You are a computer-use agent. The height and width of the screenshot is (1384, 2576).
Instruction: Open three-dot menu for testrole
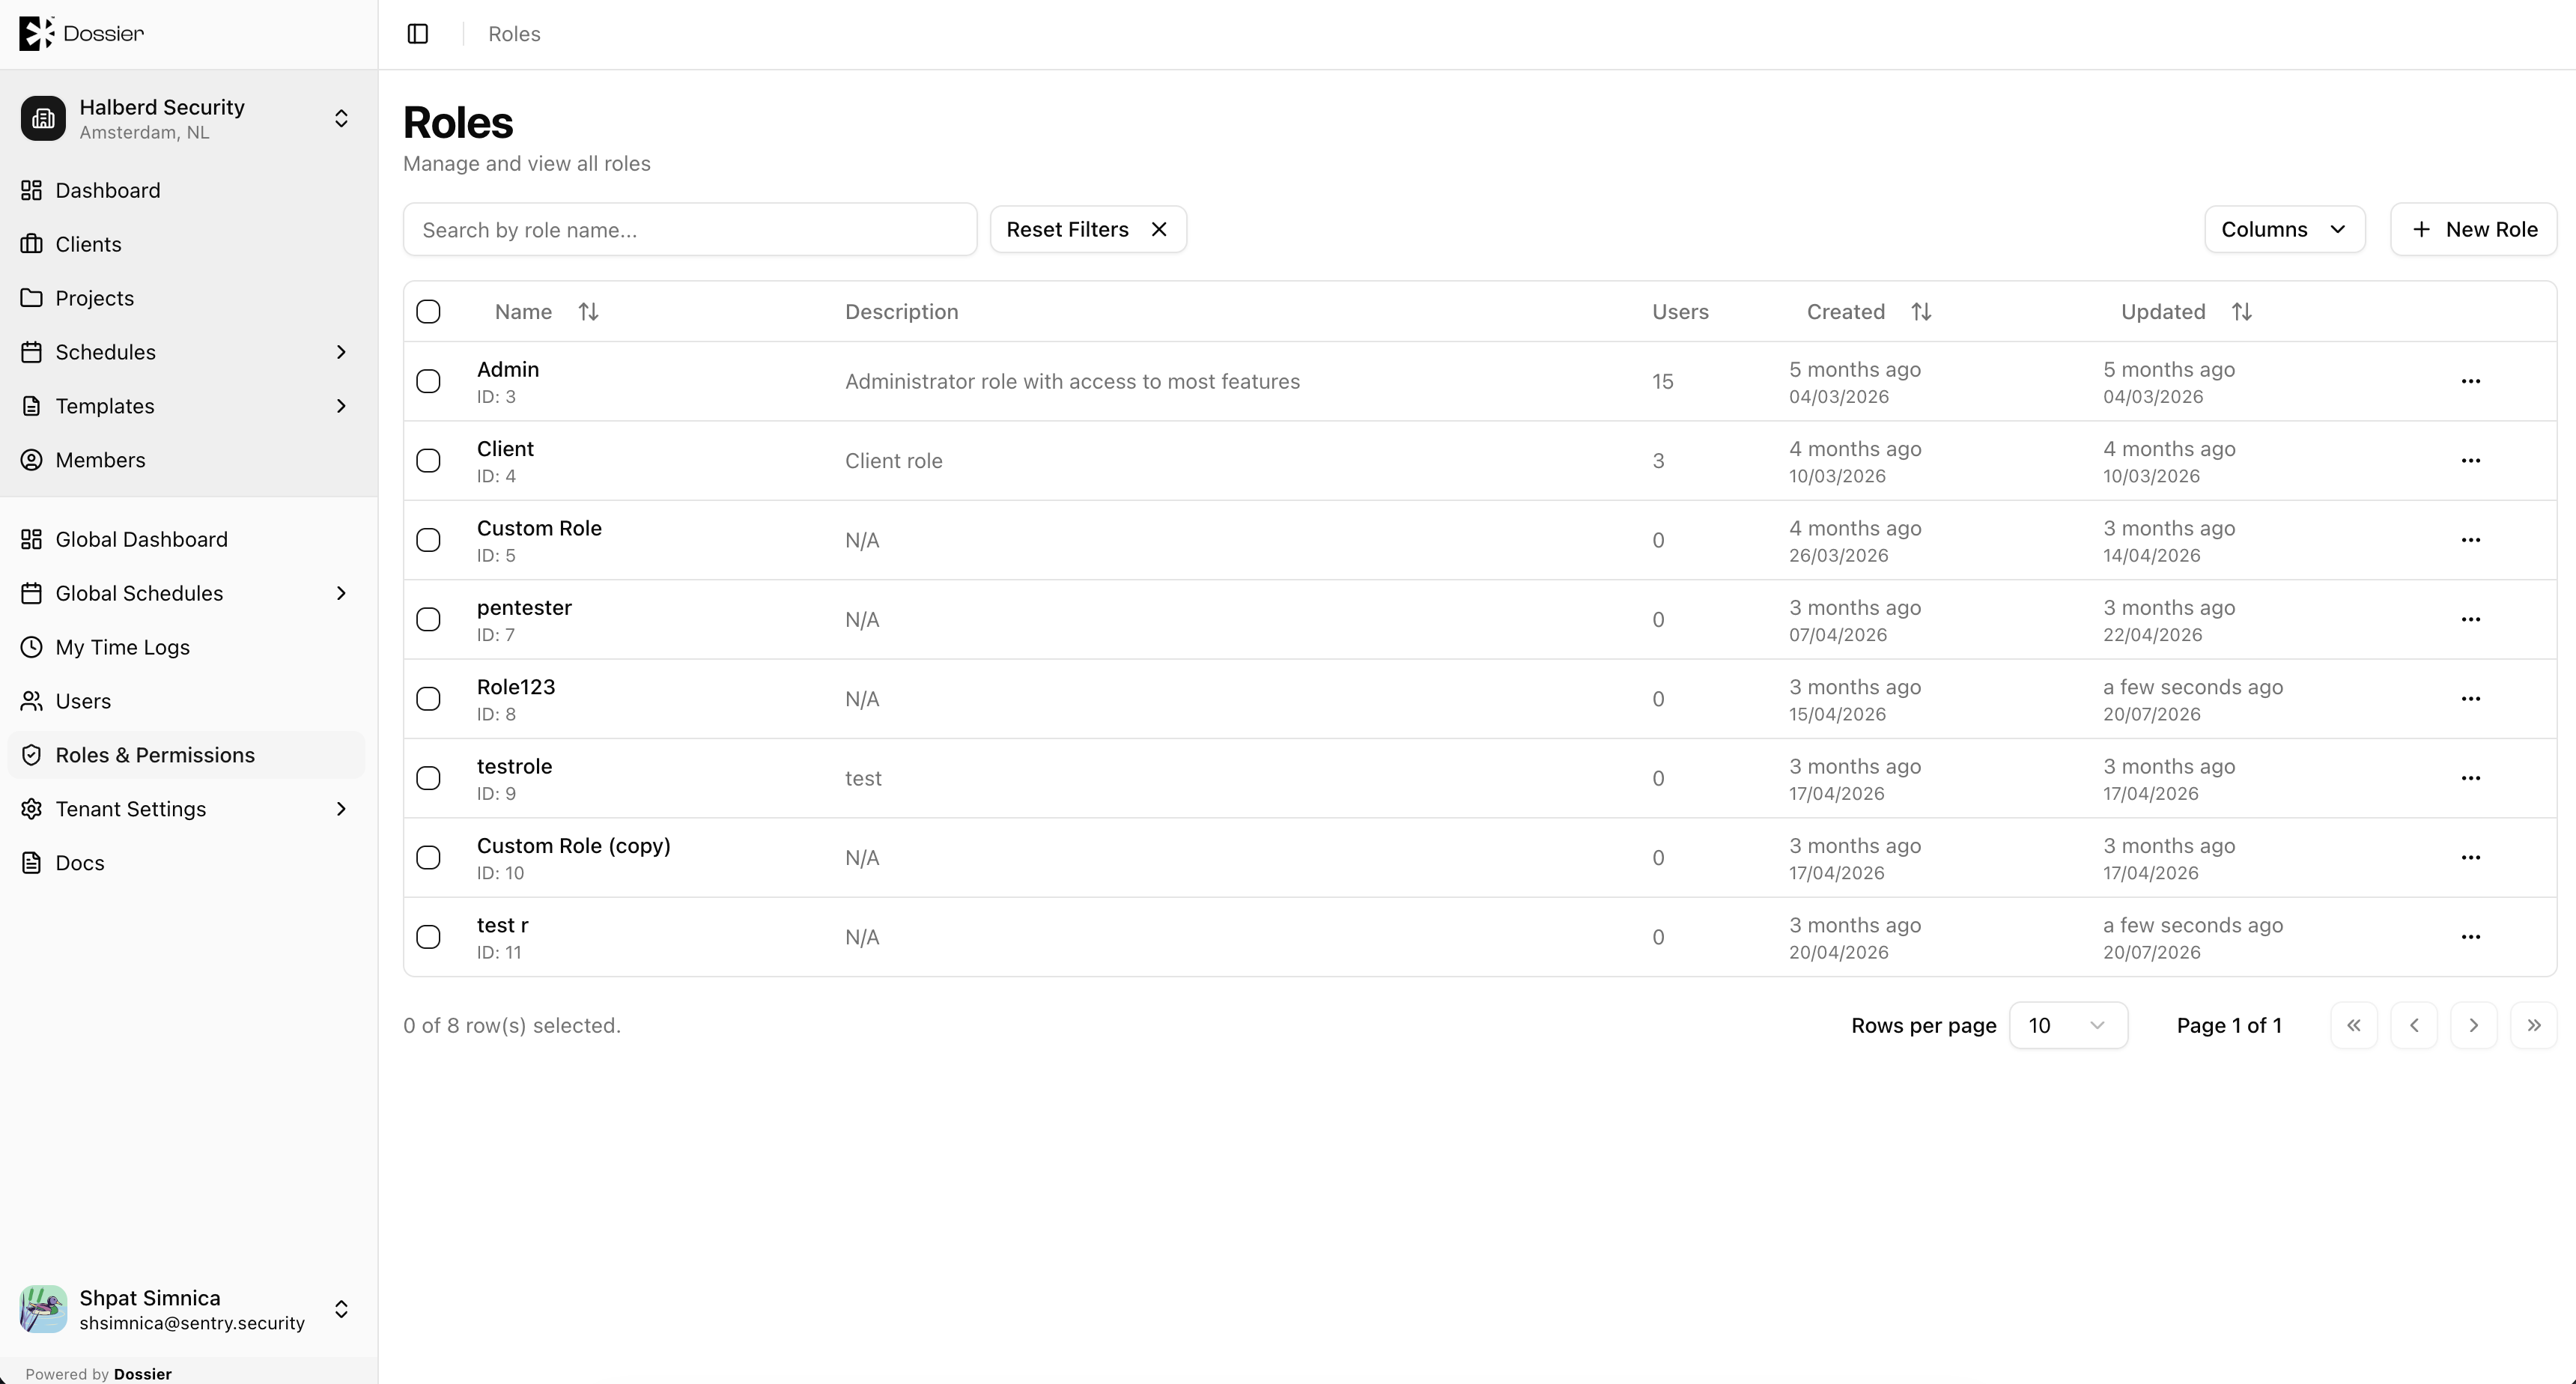coord(2470,778)
